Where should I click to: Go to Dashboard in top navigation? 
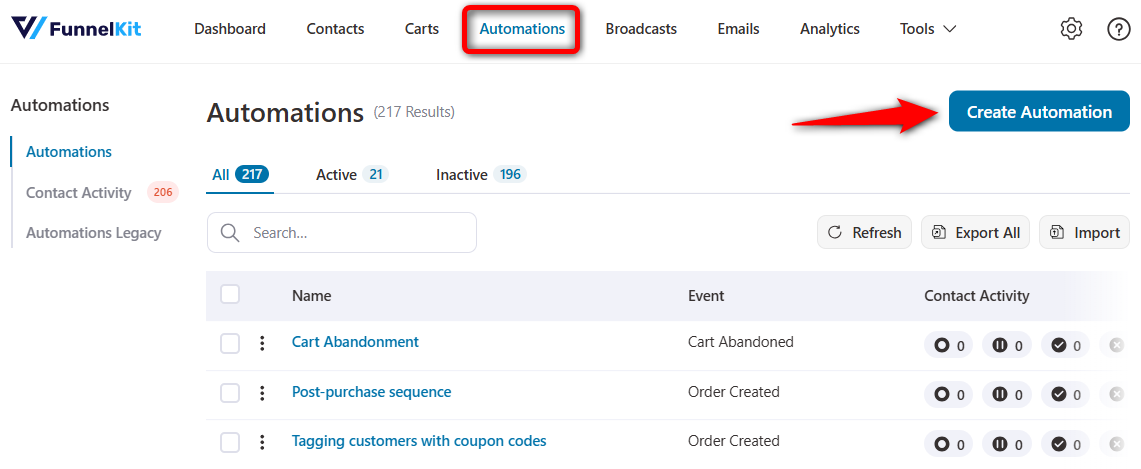[230, 29]
